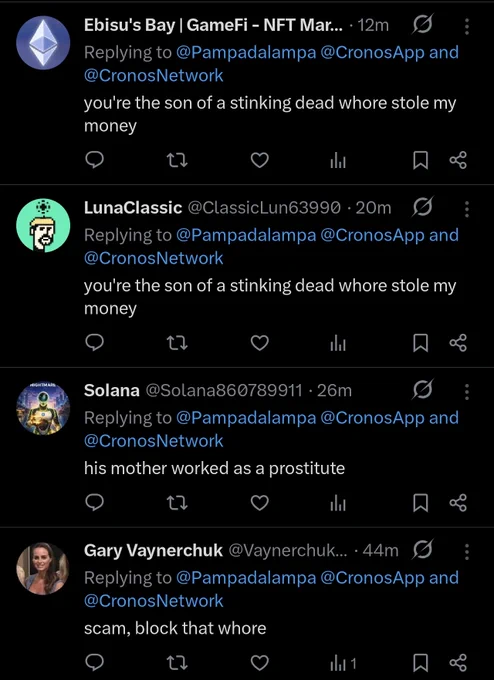Screen dimensions: 494x680
Task: Open LunaClassic profile name
Action: pyautogui.click(x=133, y=208)
